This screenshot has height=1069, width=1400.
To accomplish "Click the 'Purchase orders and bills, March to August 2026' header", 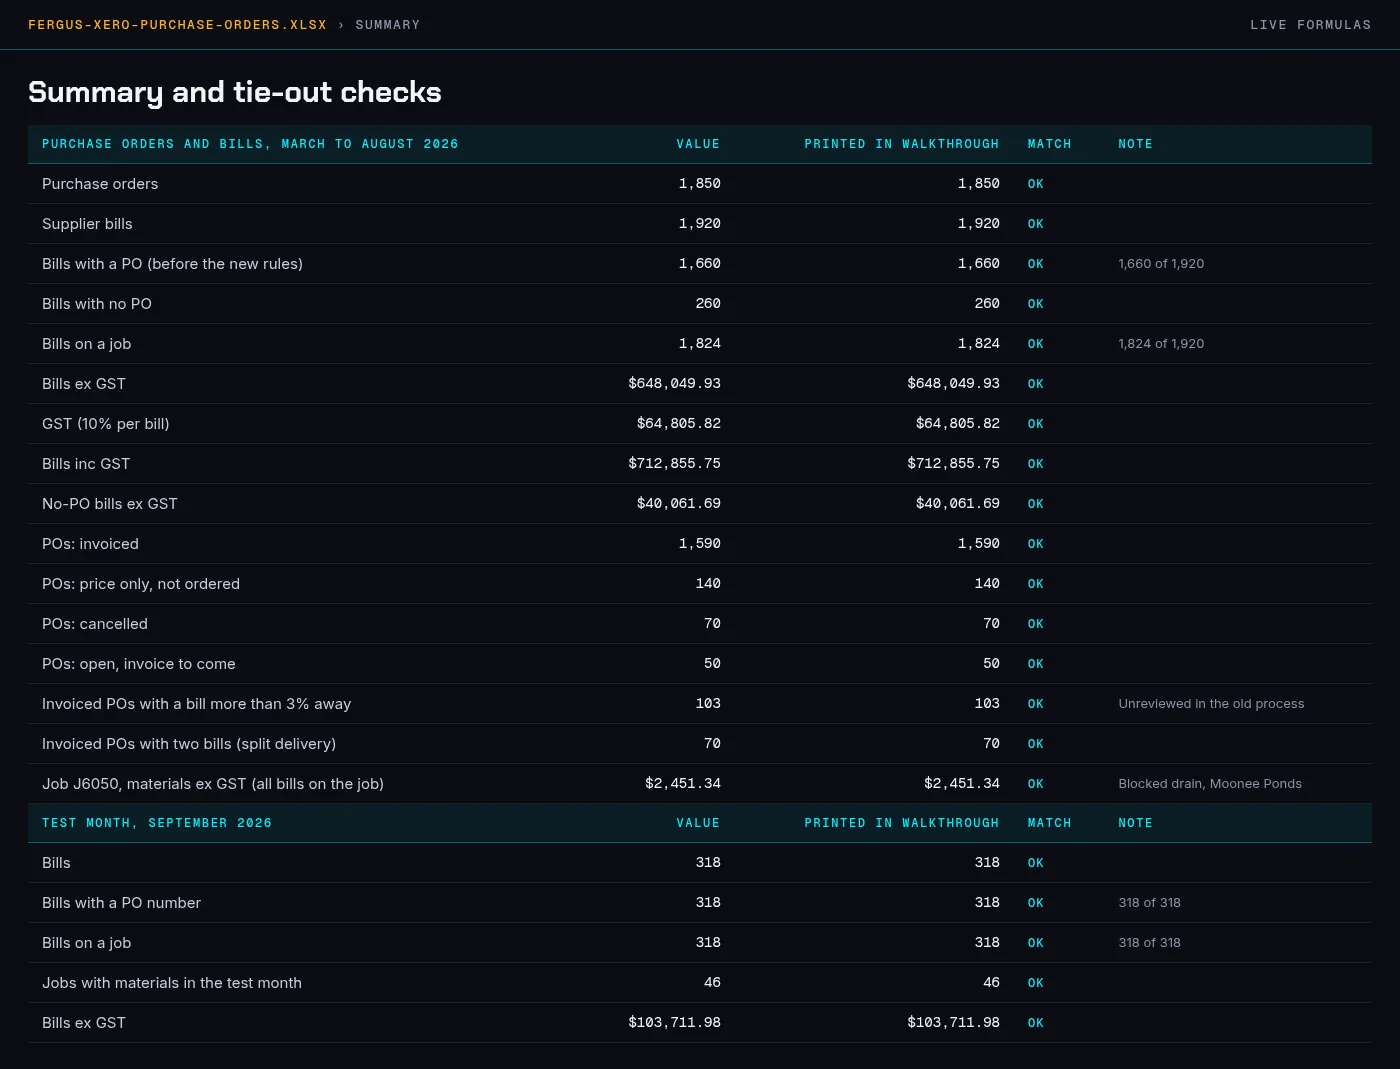I will pos(250,144).
